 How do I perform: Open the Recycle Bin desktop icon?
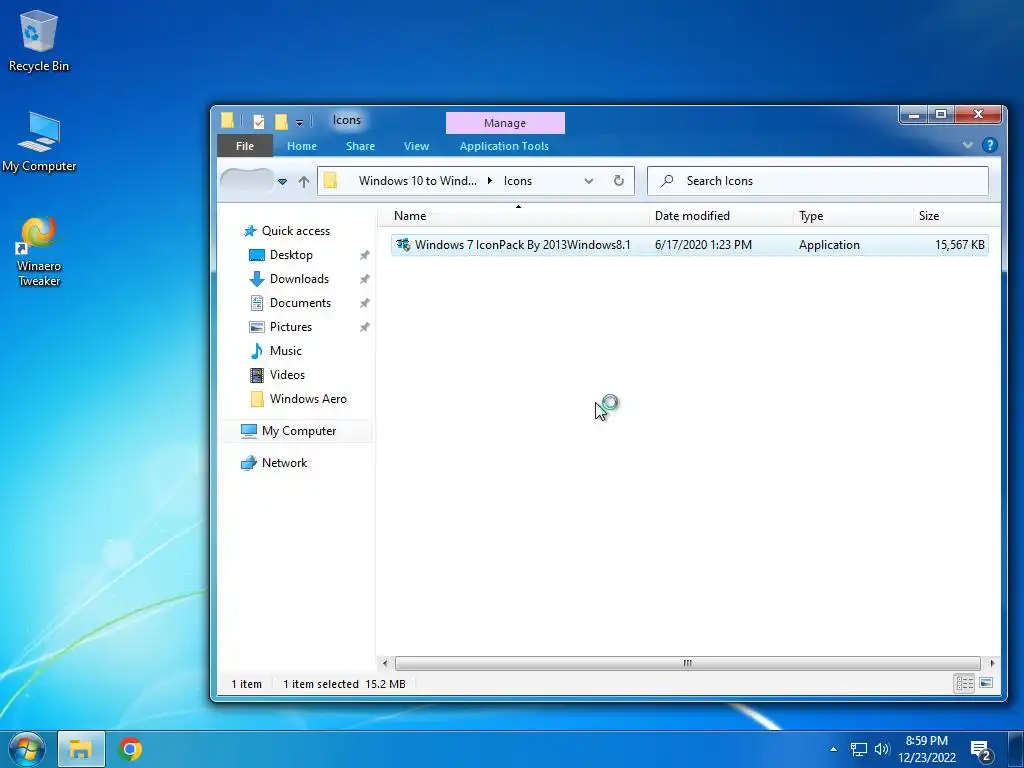[x=39, y=40]
